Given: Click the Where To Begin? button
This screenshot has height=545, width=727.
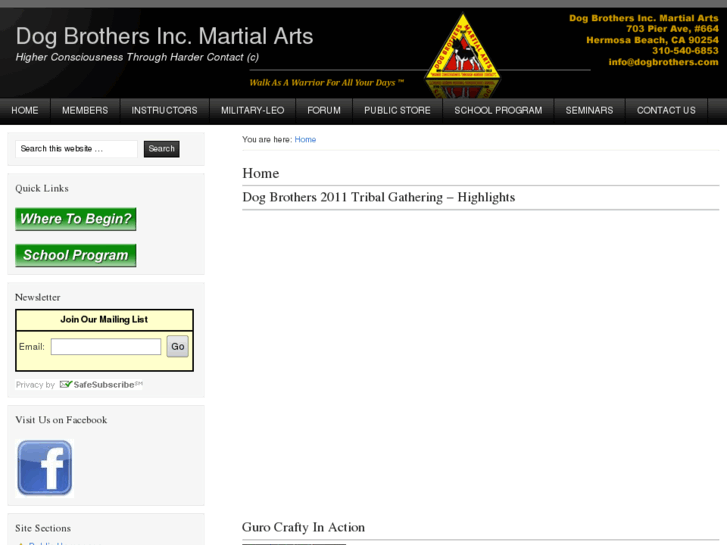Looking at the screenshot, I should click(x=76, y=219).
